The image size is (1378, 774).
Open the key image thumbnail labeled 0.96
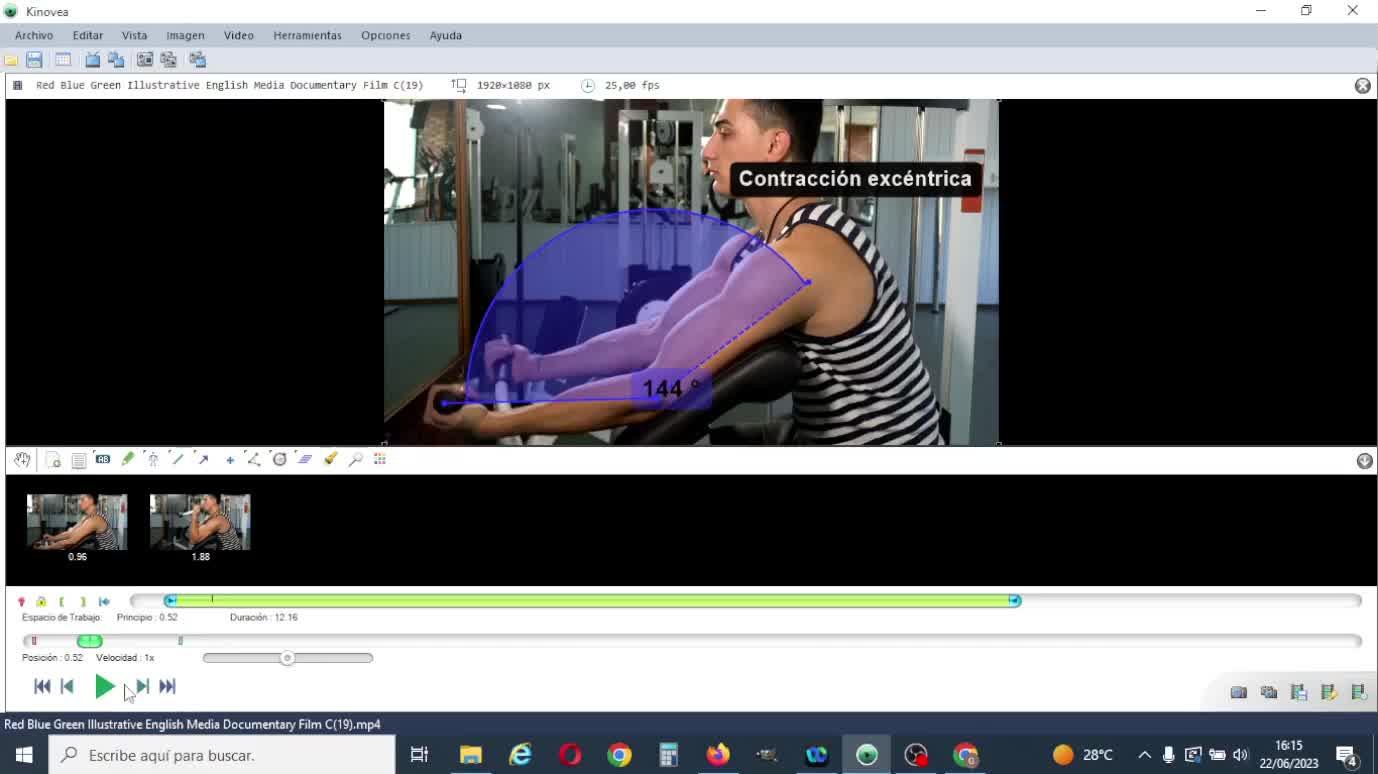tap(77, 522)
